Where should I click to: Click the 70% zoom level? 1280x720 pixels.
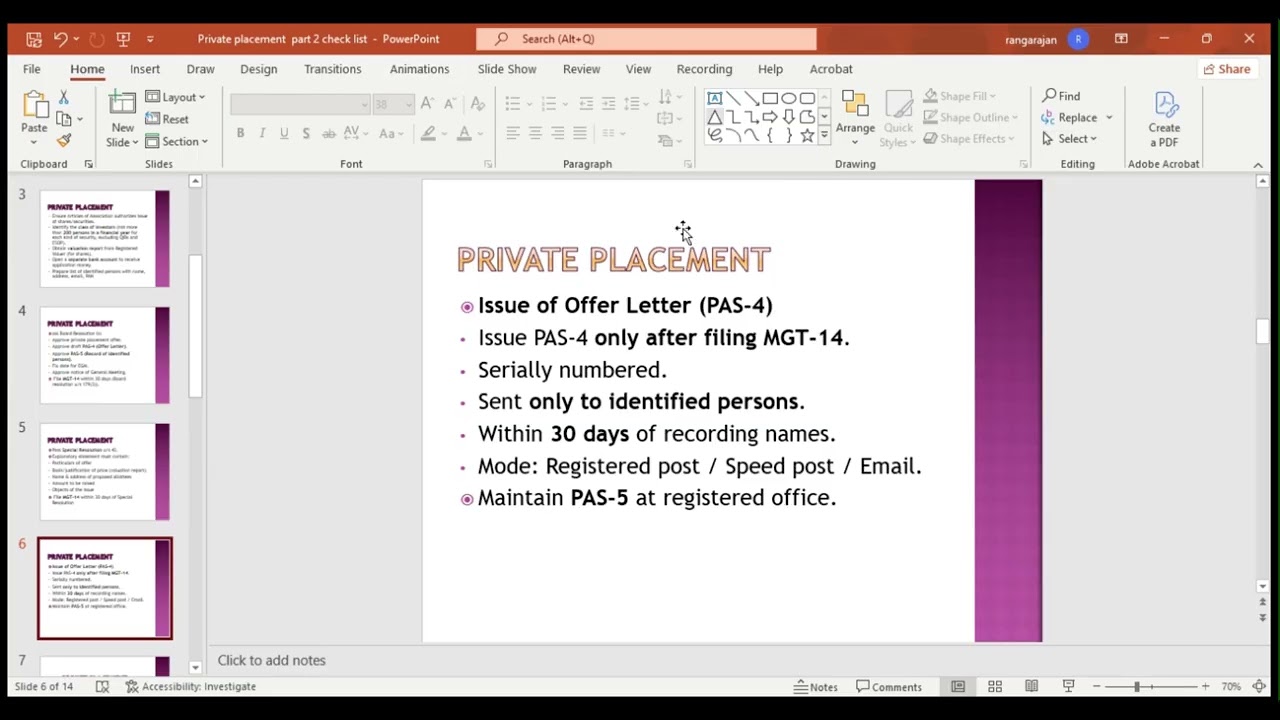[1231, 687]
